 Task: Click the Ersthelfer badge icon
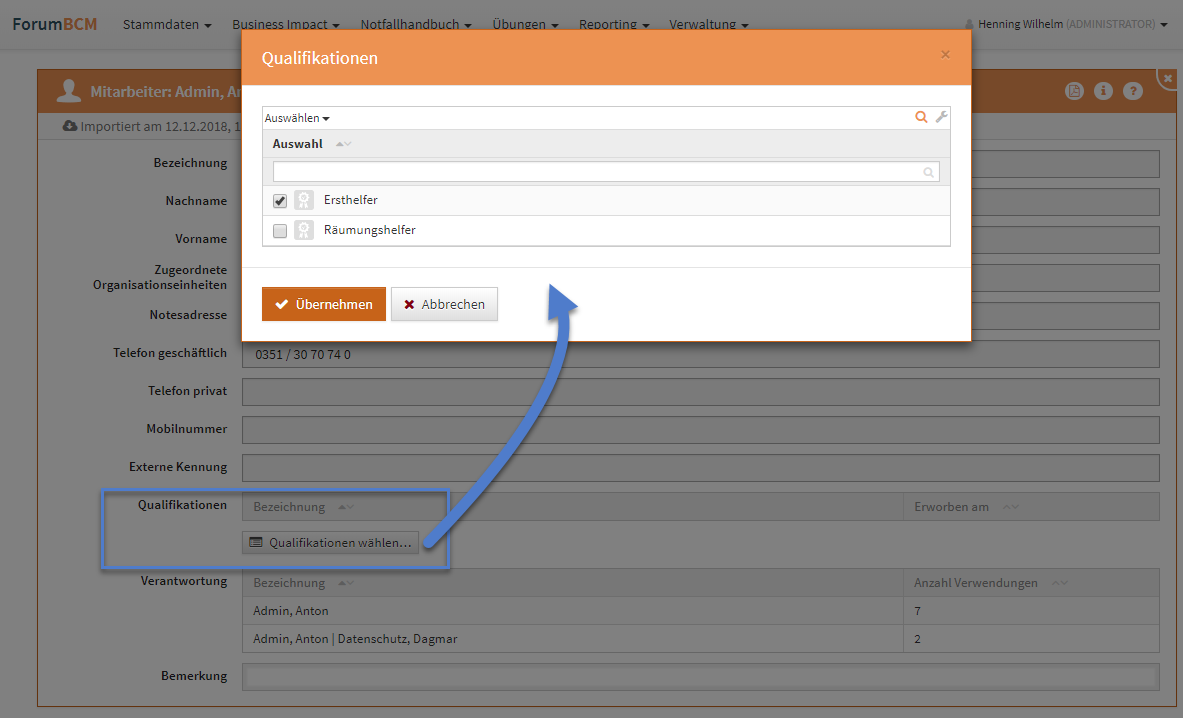point(304,200)
